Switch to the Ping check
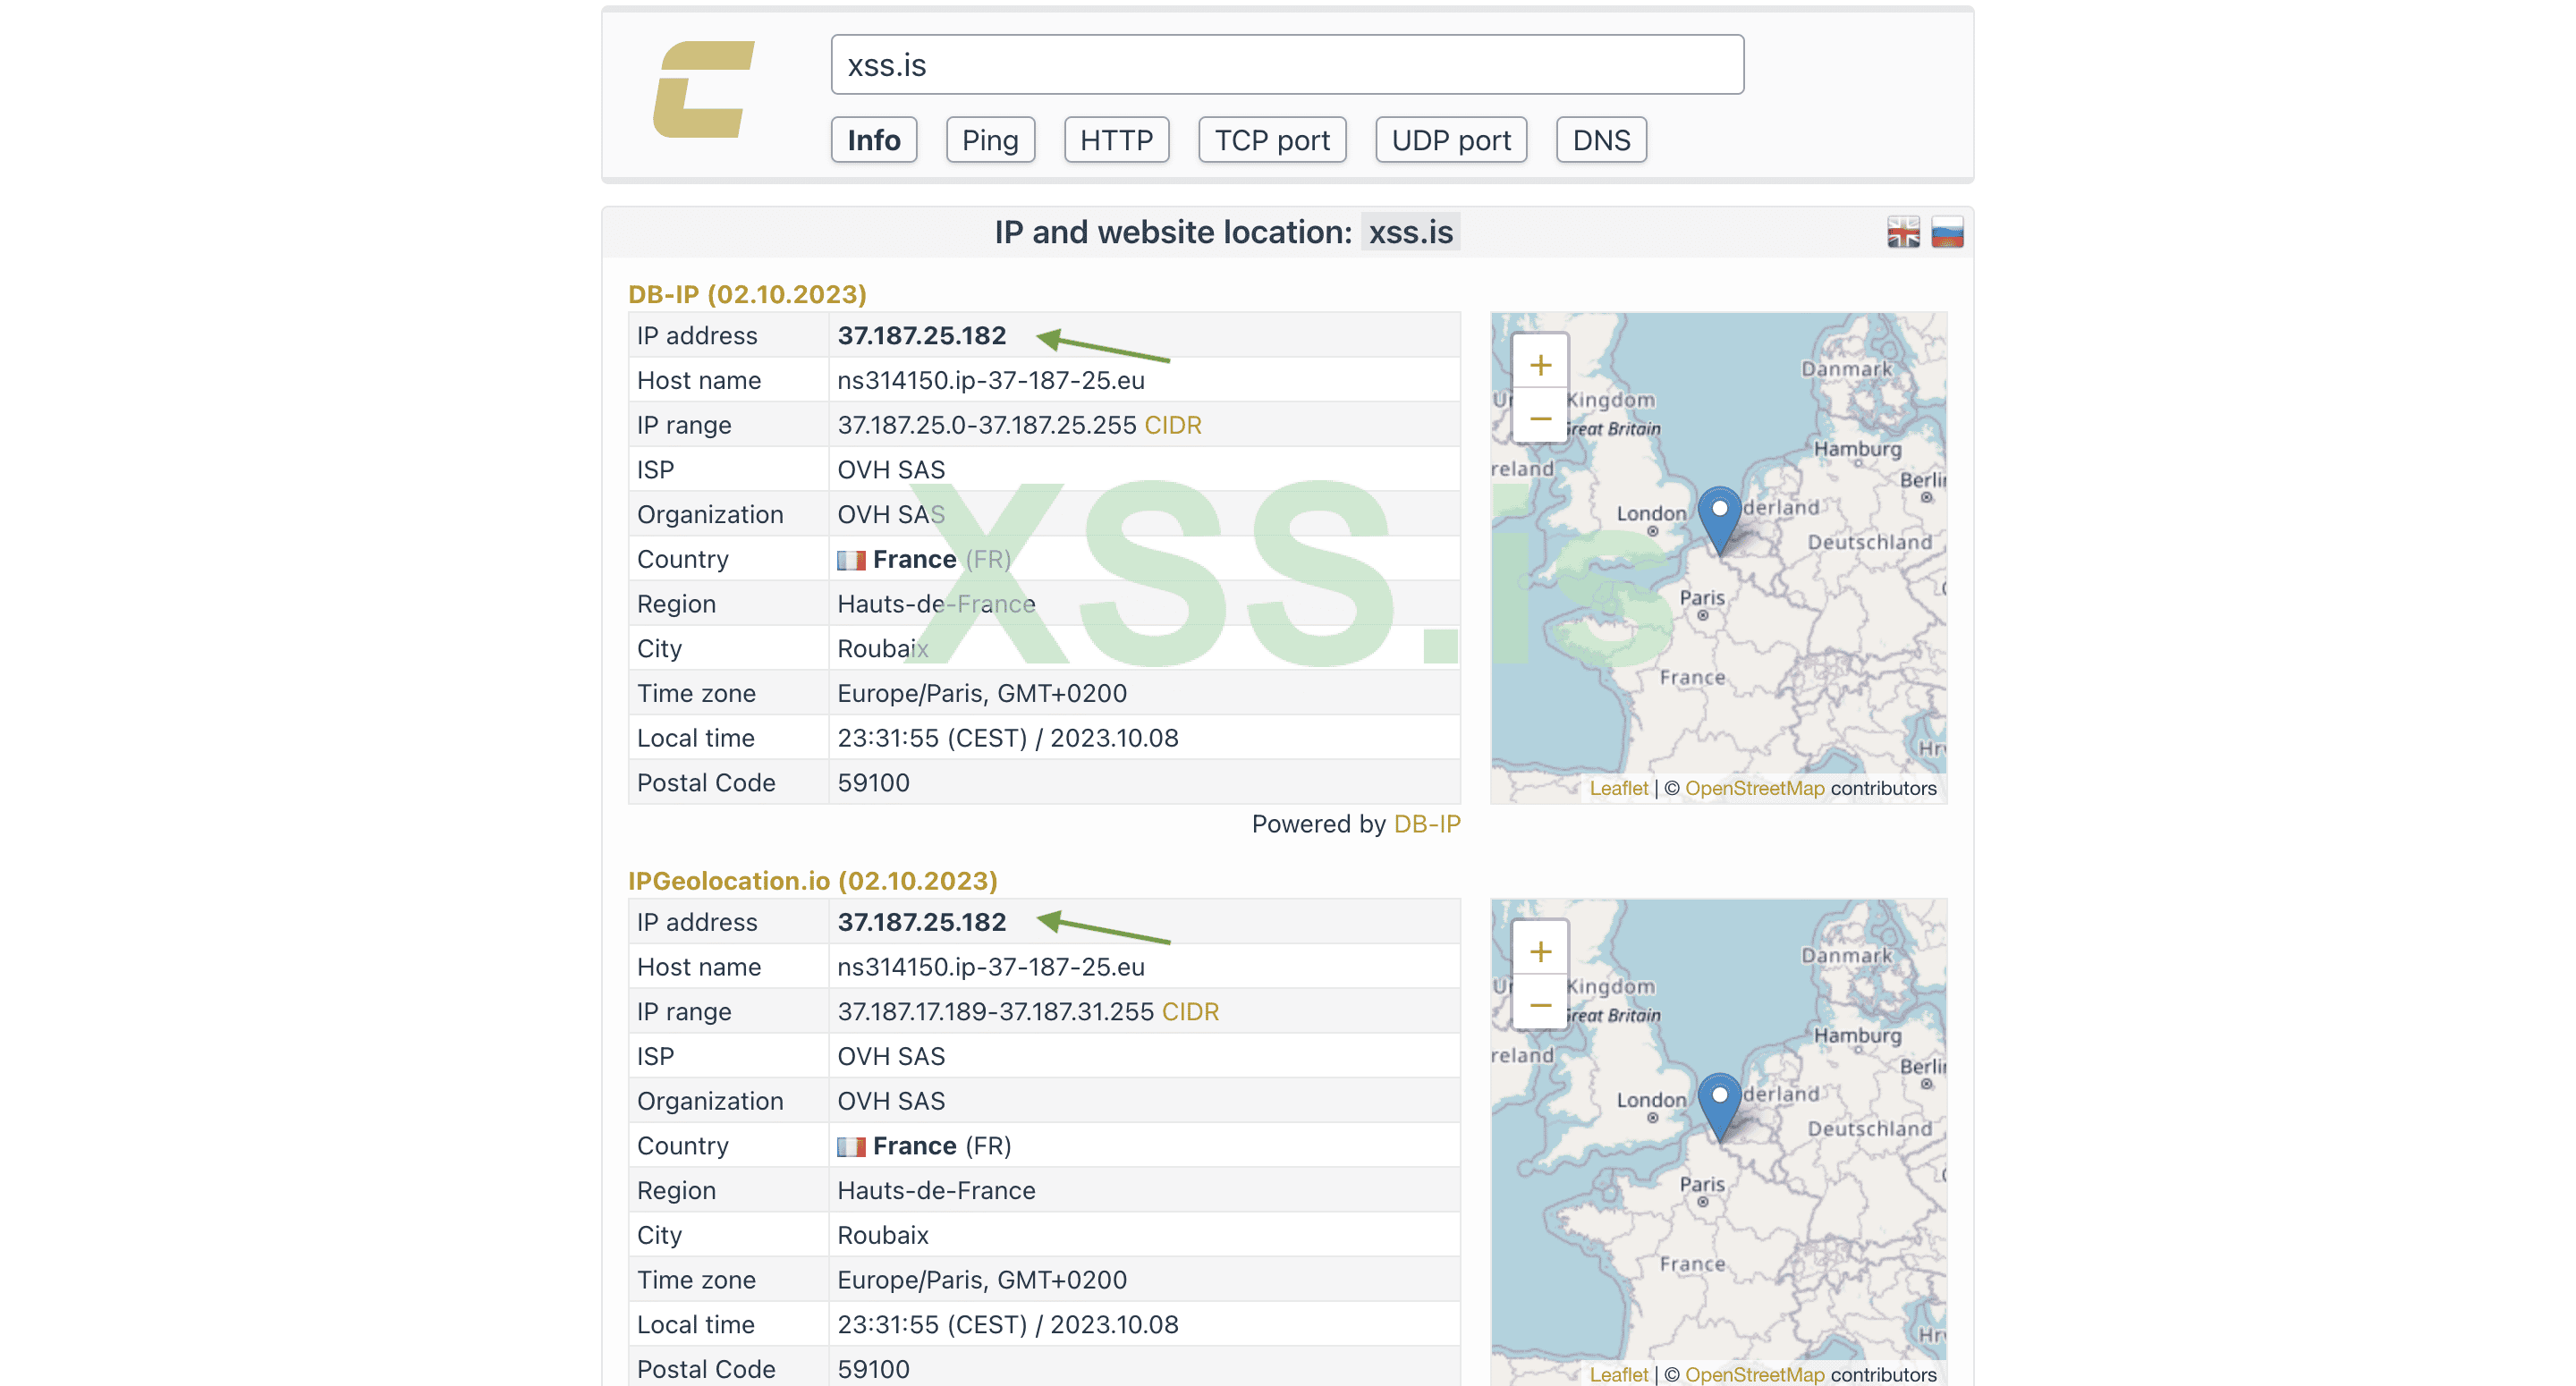The height and width of the screenshot is (1386, 2576). (989, 140)
